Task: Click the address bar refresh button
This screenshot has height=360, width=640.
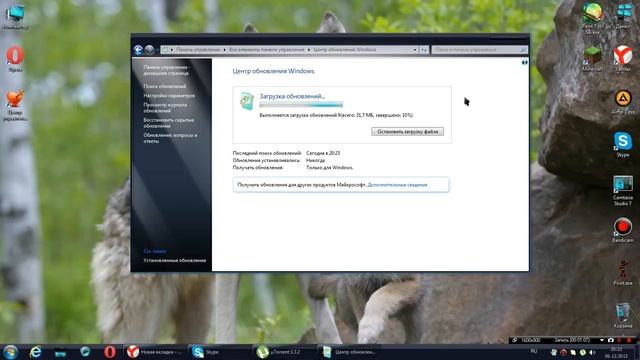Action: (424, 49)
